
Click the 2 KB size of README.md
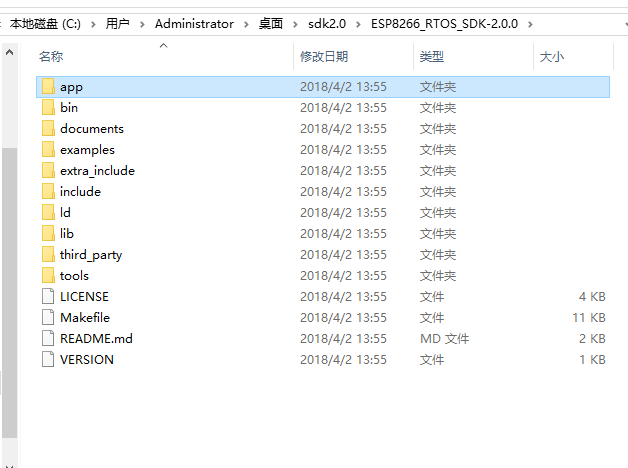(x=592, y=339)
